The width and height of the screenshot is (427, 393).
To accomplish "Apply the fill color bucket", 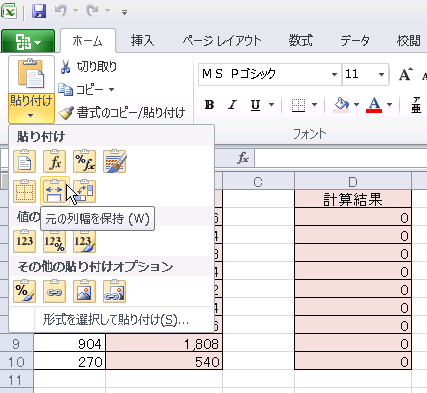I will (341, 105).
